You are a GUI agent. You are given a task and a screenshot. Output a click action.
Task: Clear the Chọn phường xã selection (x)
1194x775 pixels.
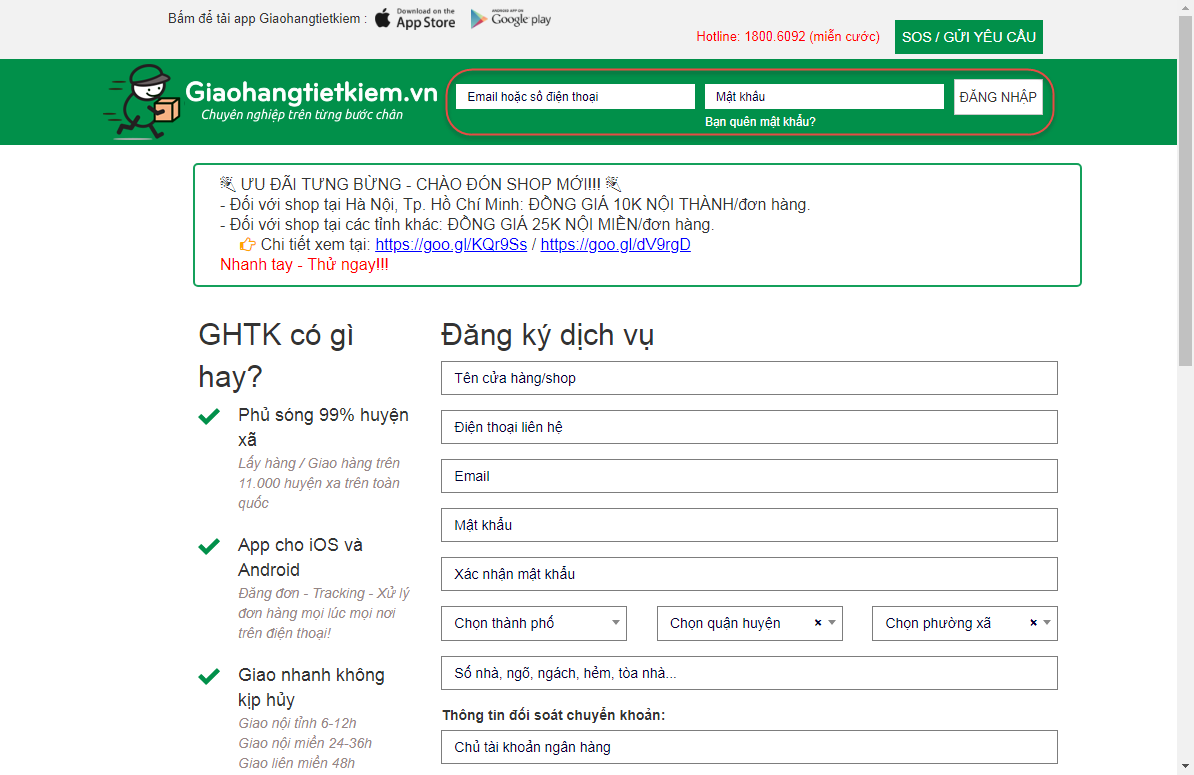coord(1033,623)
